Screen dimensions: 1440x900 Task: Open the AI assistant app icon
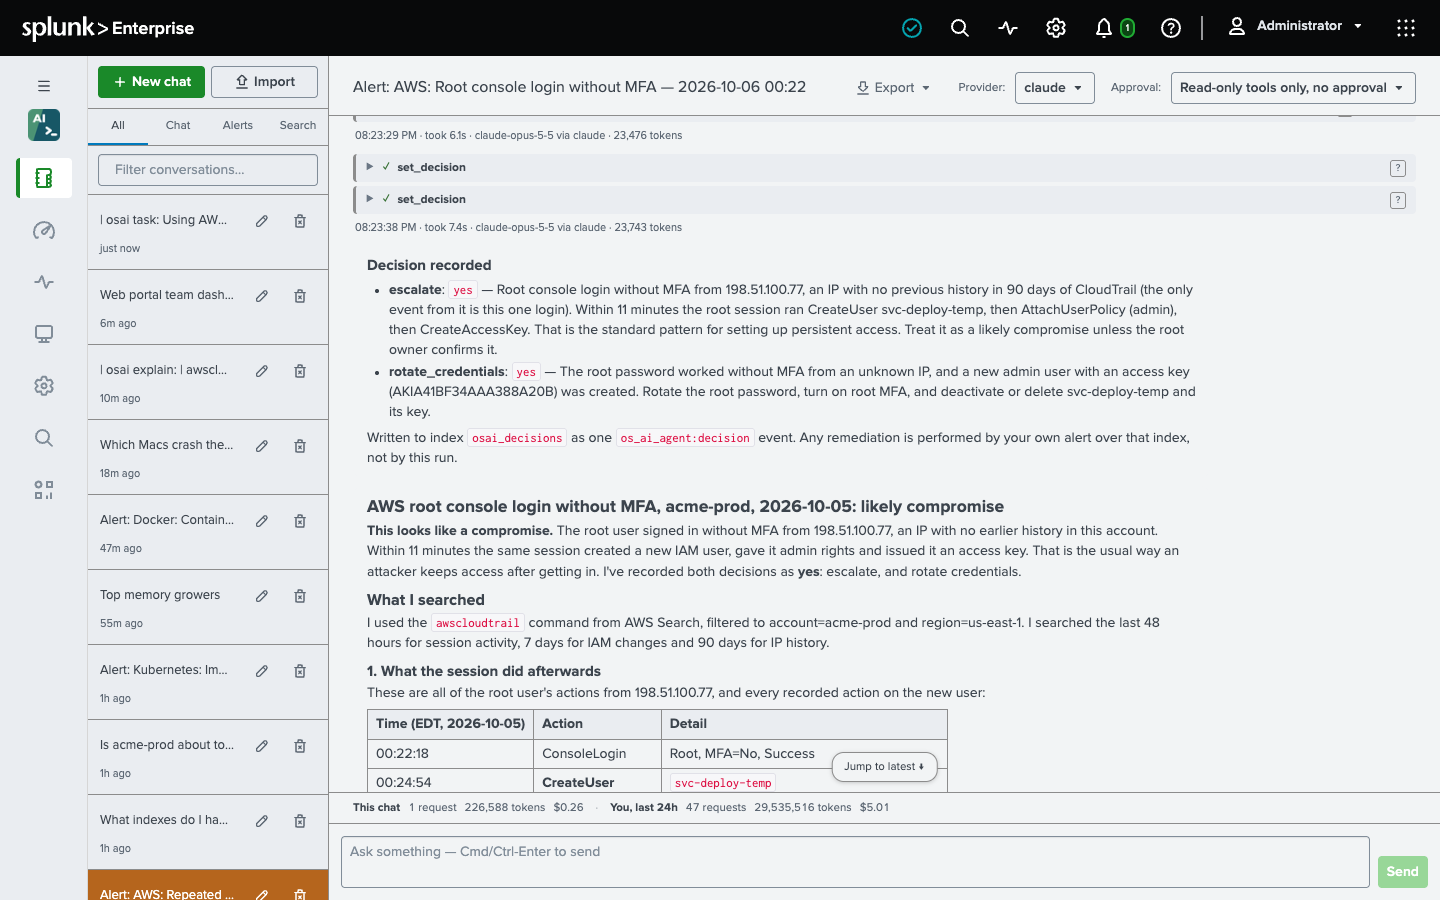click(x=44, y=125)
